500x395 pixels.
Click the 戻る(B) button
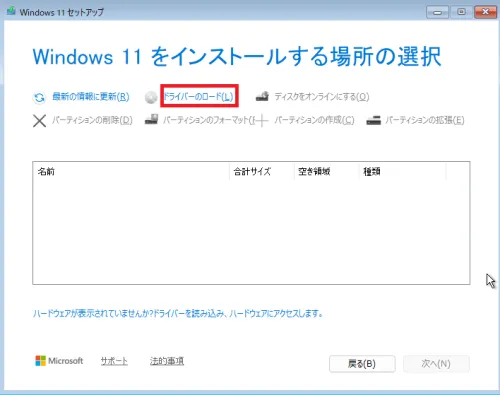362,364
